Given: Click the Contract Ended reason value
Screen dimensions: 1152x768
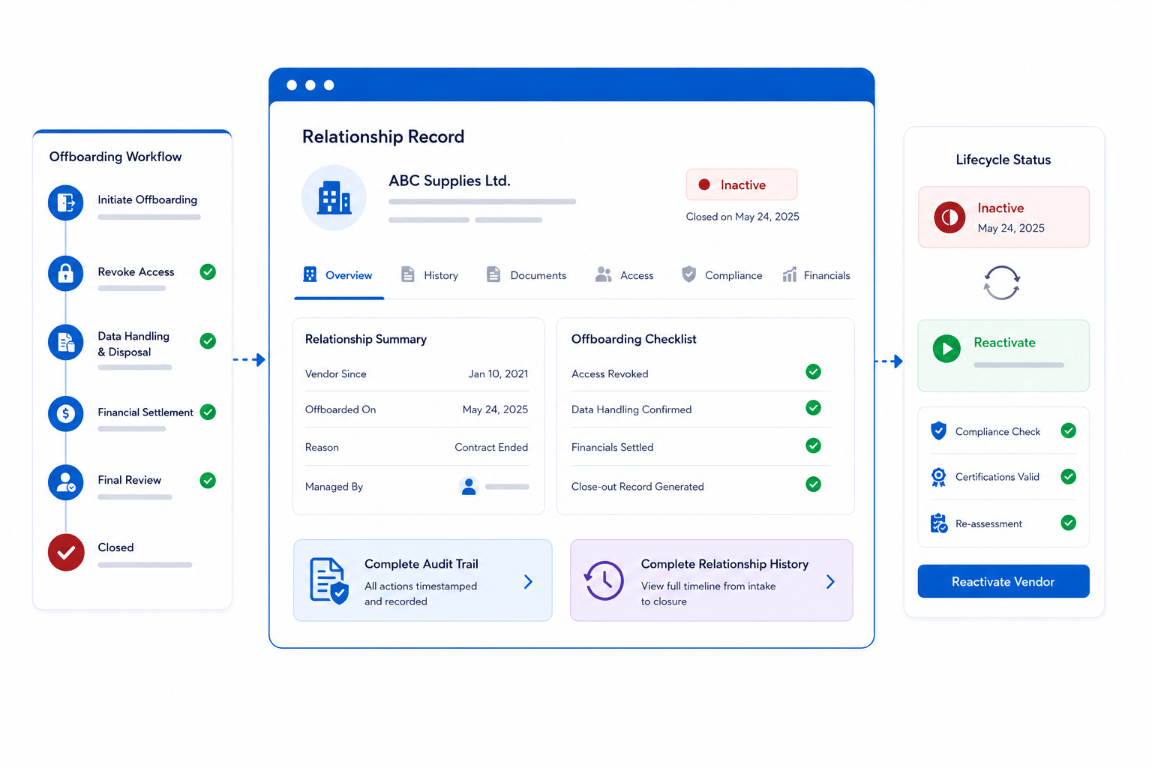Looking at the screenshot, I should point(491,448).
